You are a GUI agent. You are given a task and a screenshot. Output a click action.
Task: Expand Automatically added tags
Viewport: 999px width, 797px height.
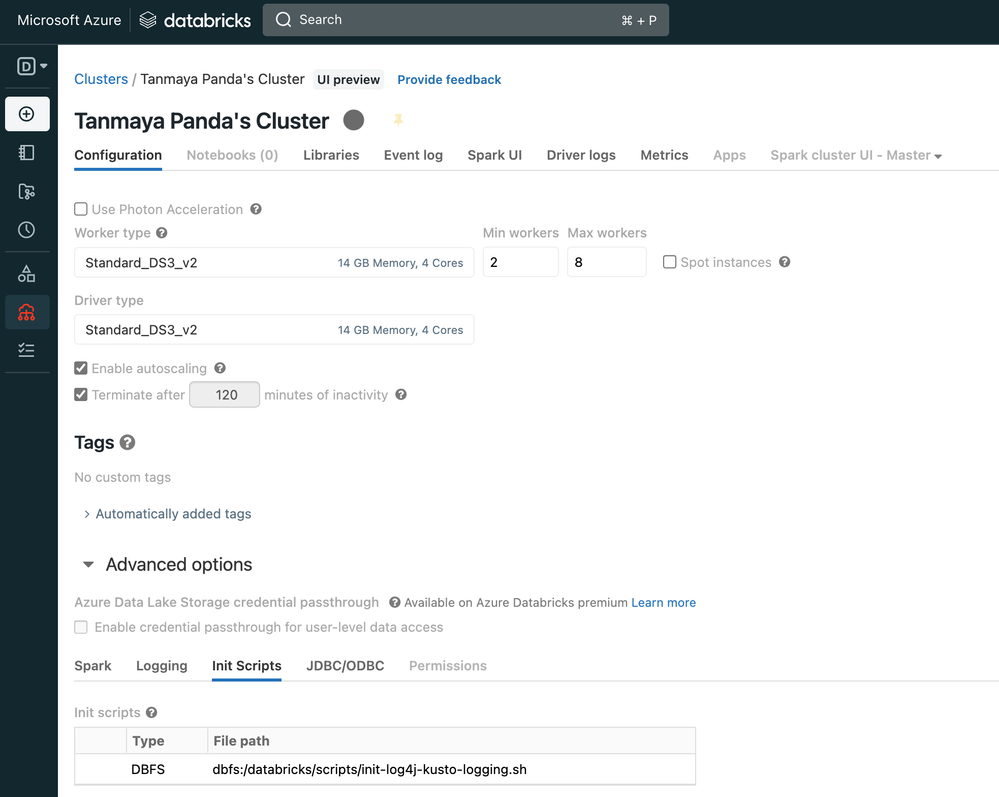[x=168, y=513]
